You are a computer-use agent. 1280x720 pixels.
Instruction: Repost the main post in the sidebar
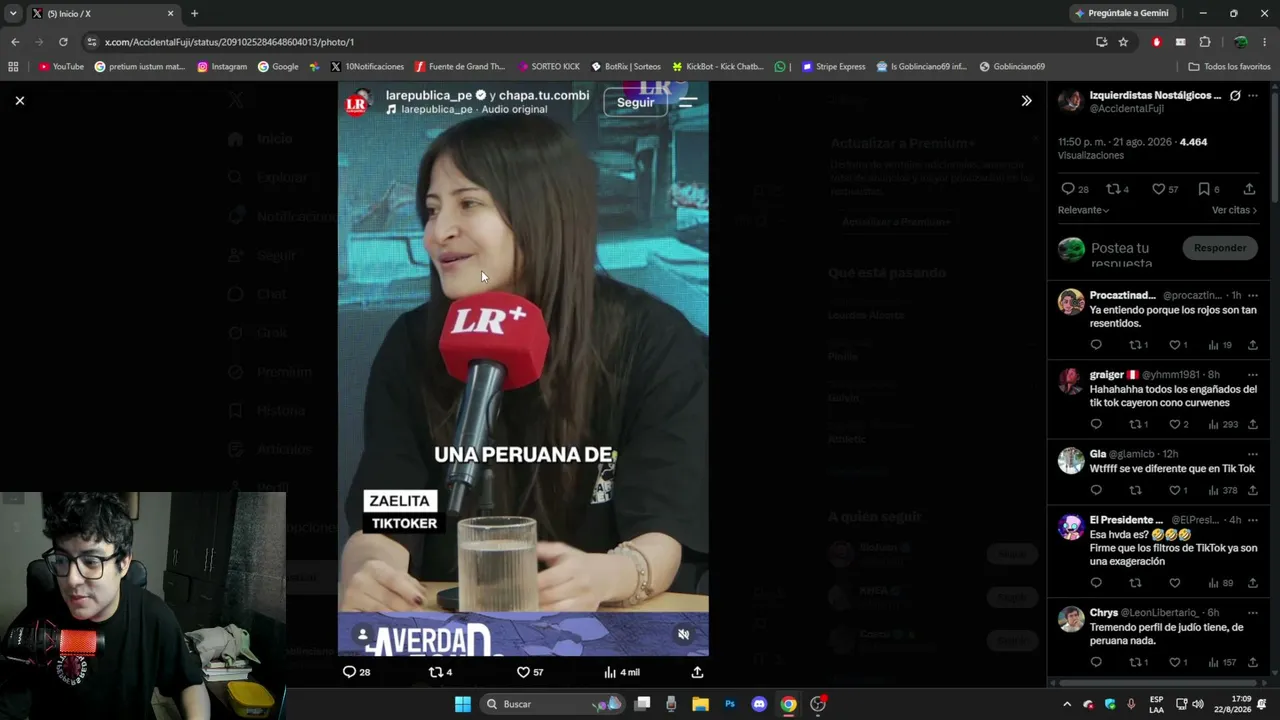tap(1113, 189)
